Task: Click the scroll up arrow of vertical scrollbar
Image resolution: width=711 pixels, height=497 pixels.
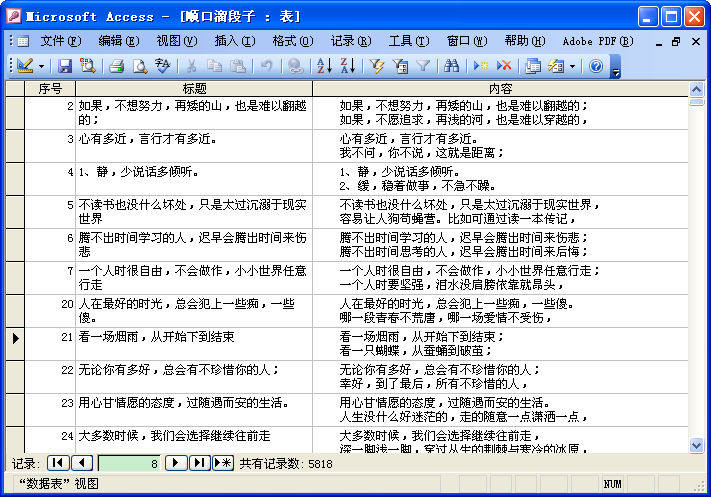Action: coord(696,89)
